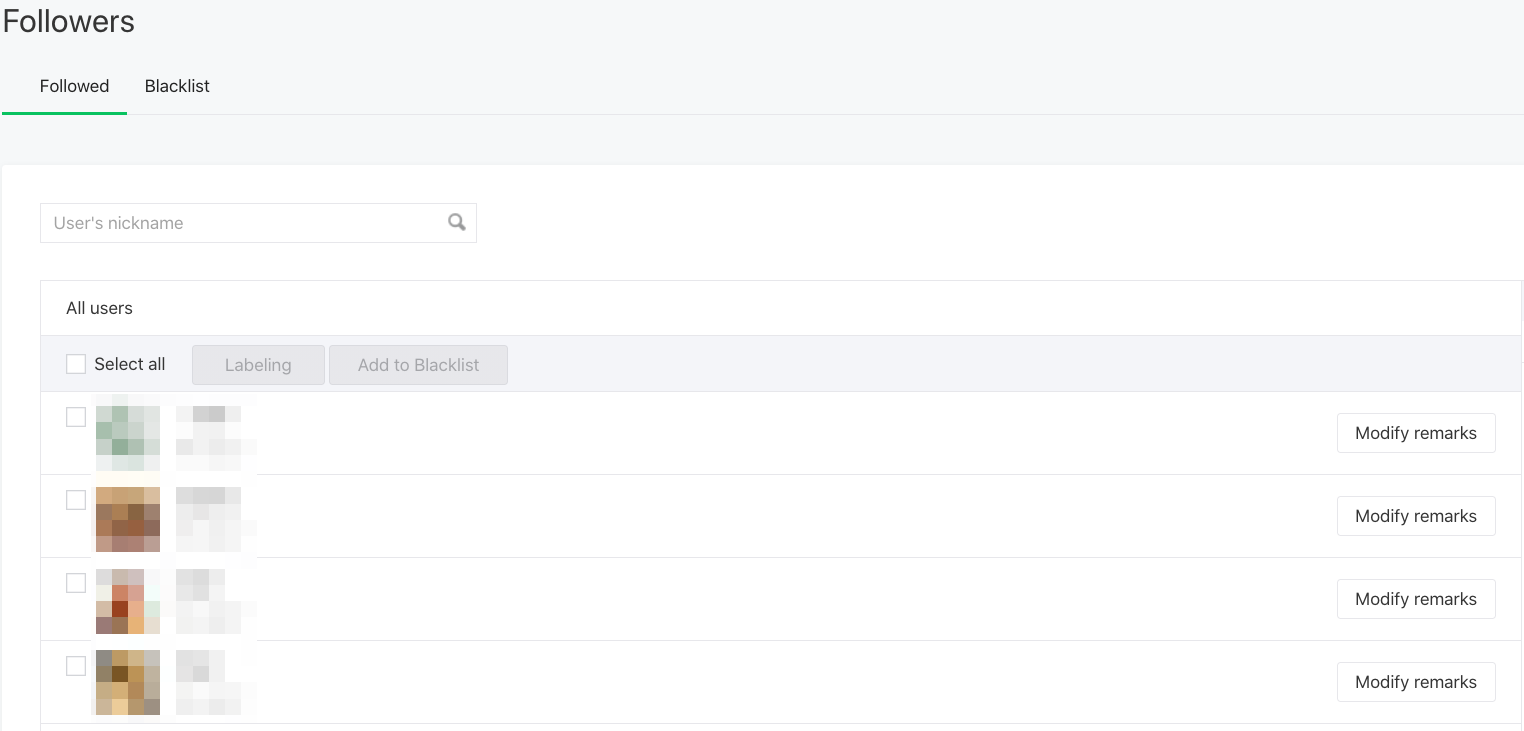Screen dimensions: 1524x731
Task: Tick the Select all checkbox
Action: pos(76,364)
